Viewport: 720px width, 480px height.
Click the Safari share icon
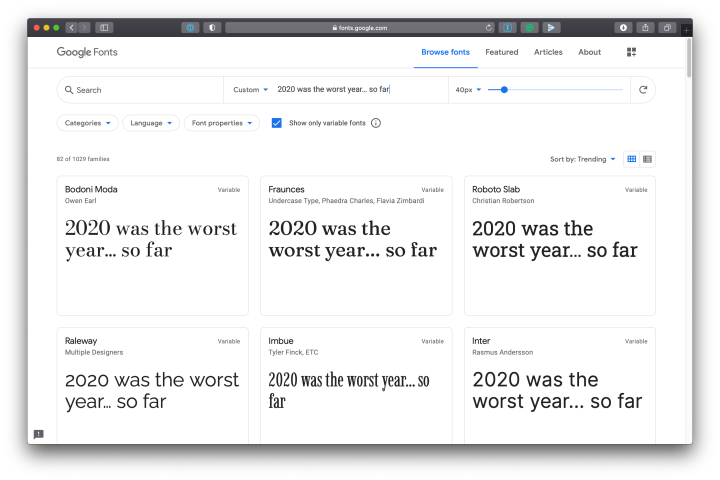pos(645,28)
